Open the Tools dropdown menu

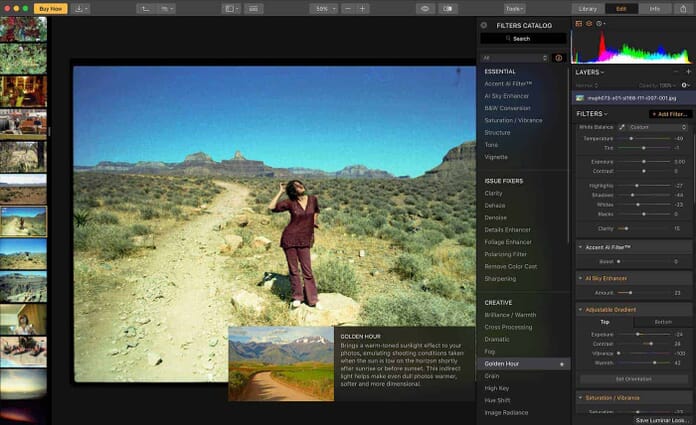point(514,8)
